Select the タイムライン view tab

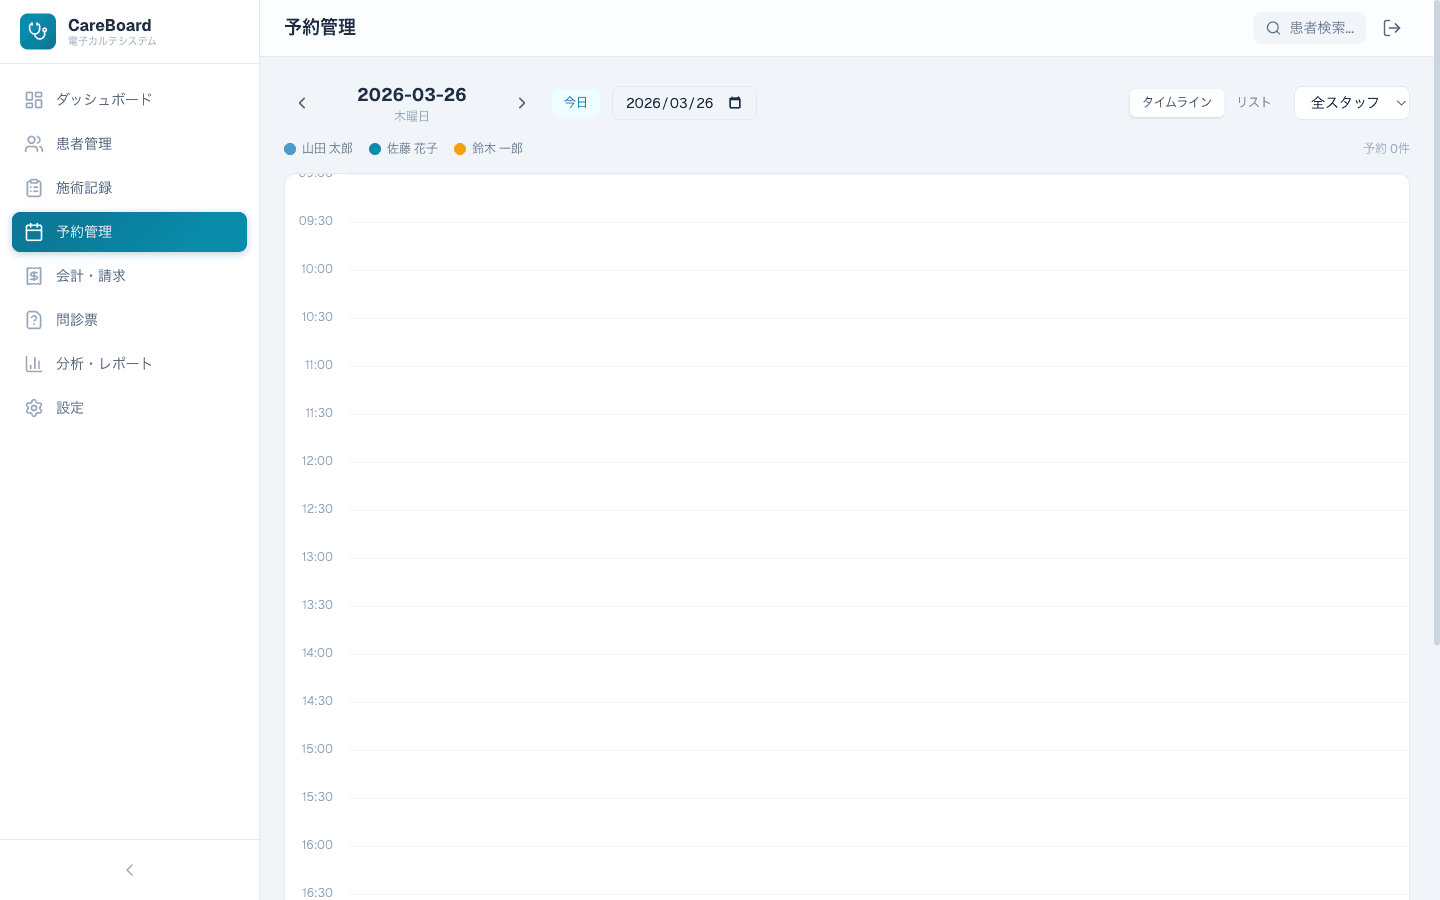[1177, 102]
